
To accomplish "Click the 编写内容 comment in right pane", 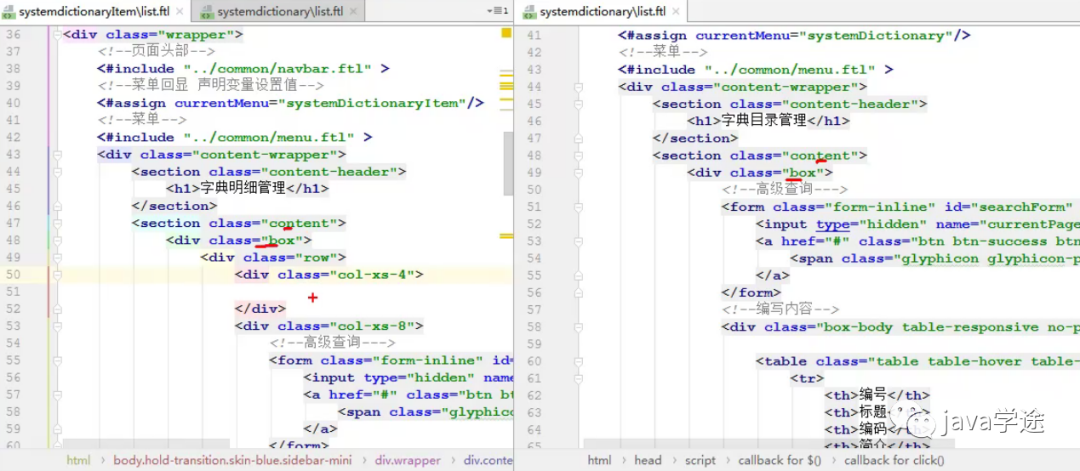I will coord(780,310).
